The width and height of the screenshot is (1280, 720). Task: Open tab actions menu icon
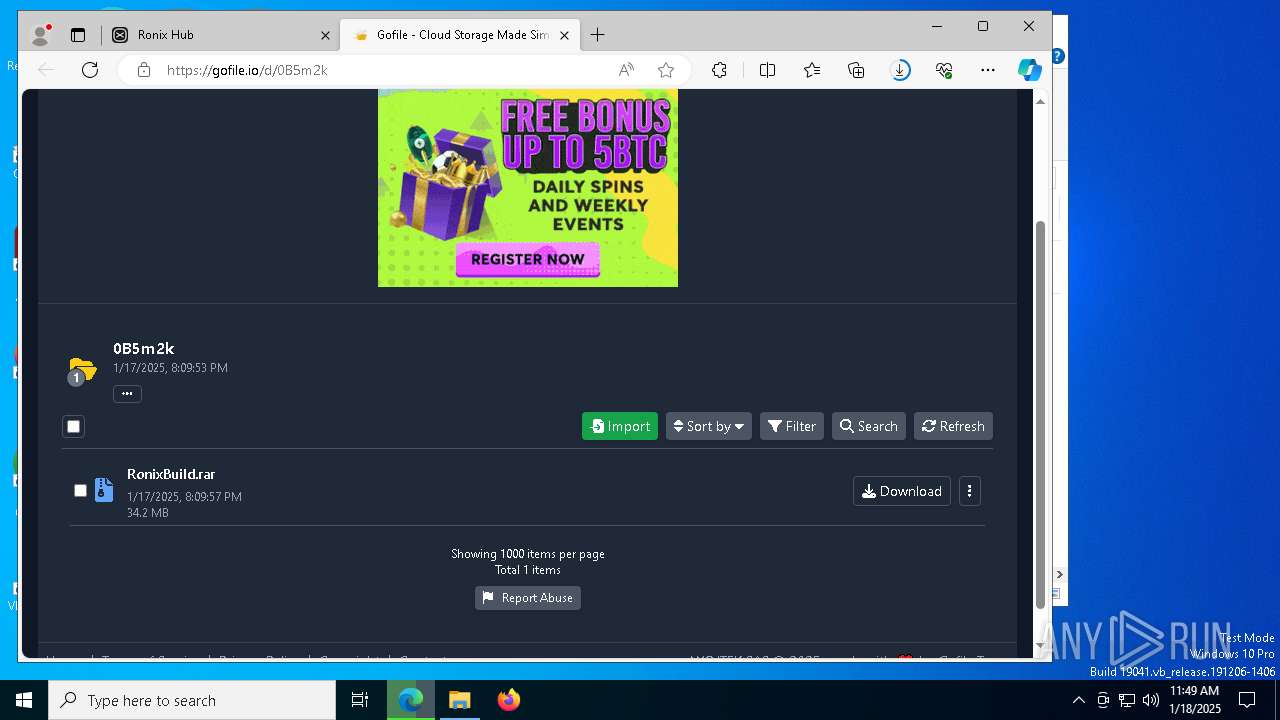tap(78, 35)
